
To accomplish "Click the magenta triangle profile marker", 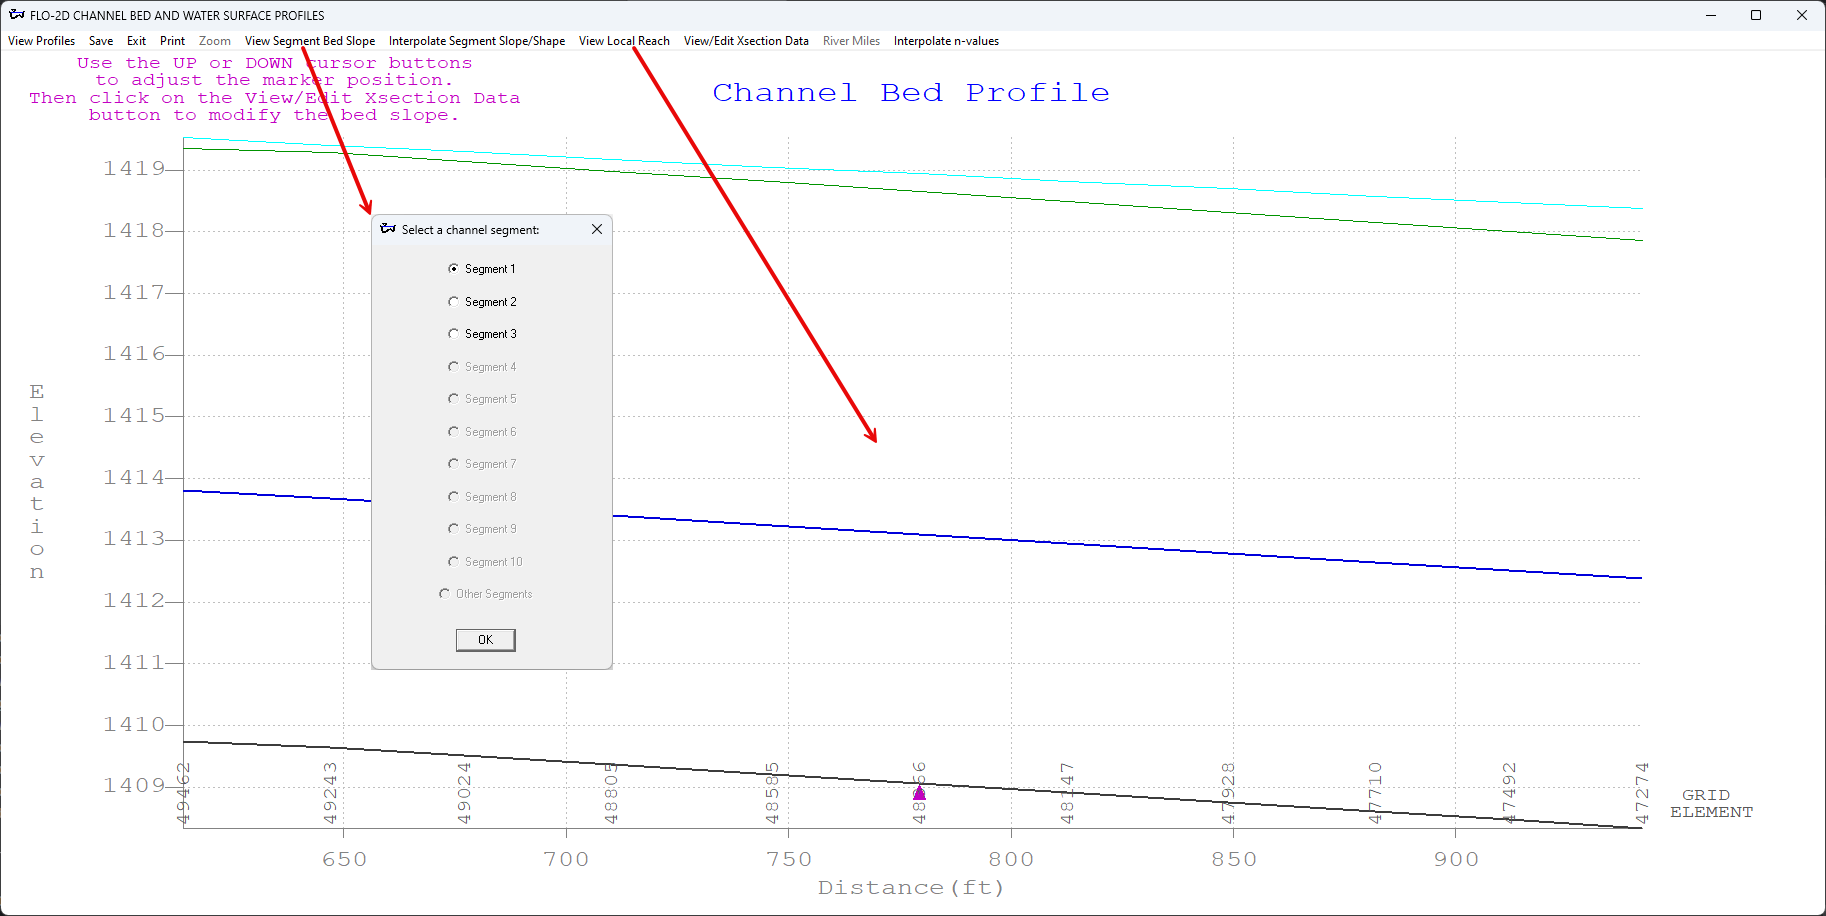I will tap(919, 793).
